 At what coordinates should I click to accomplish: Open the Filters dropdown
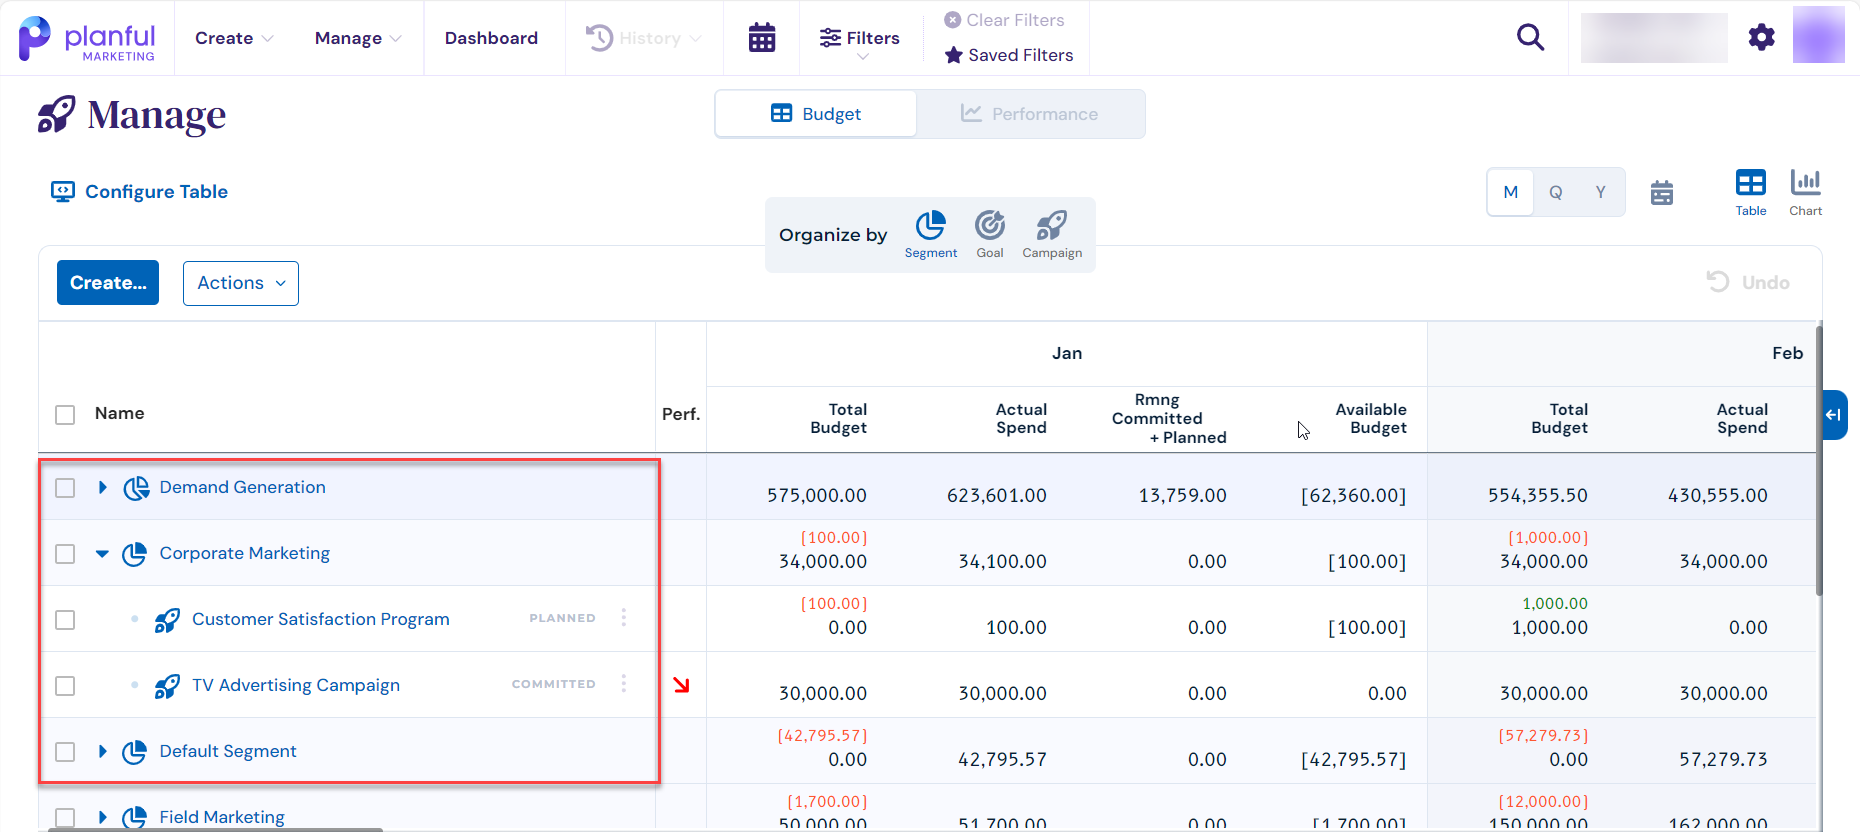tap(859, 40)
